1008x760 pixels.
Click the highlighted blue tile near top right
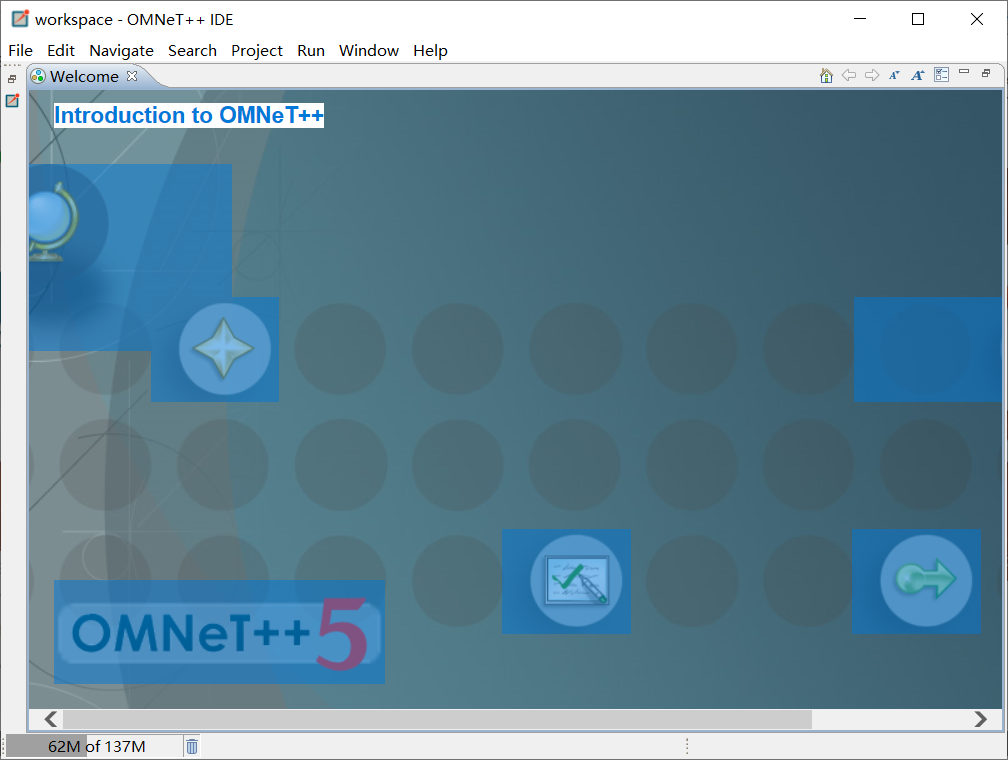click(x=928, y=350)
